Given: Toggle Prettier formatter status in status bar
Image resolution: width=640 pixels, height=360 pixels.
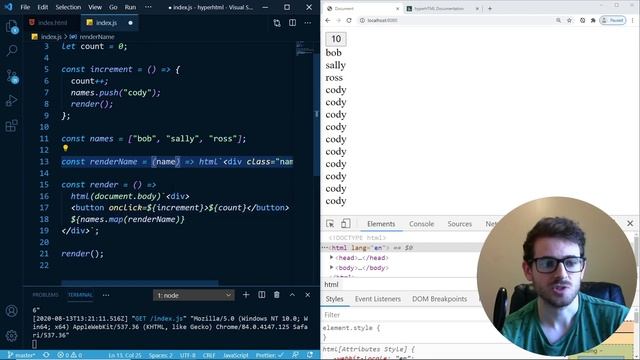Looking at the screenshot, I should pyautogui.click(x=269, y=355).
